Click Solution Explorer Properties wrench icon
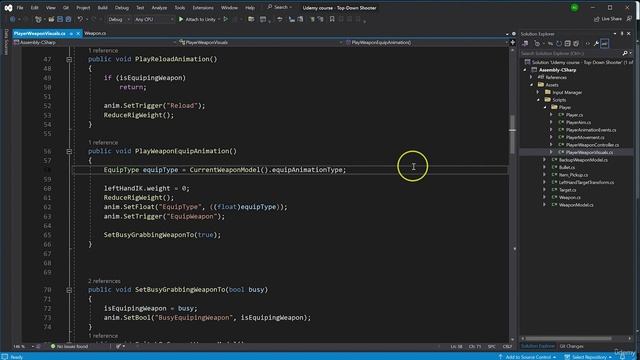 tap(596, 43)
